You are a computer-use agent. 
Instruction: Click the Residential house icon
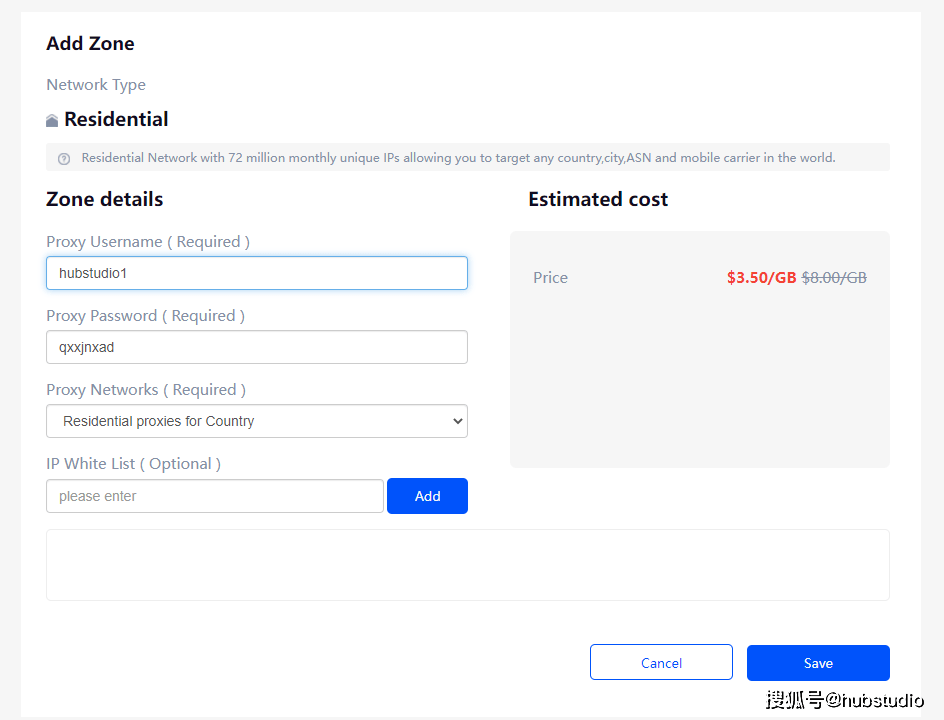click(x=52, y=121)
